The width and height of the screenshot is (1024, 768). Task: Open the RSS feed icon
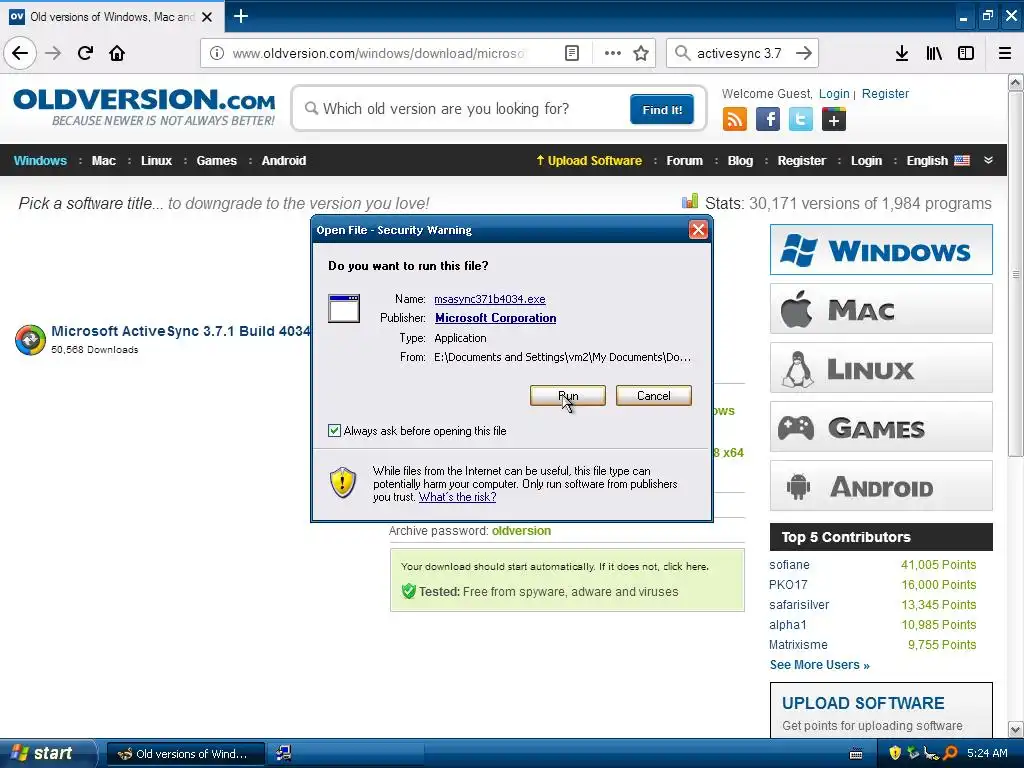coord(735,120)
